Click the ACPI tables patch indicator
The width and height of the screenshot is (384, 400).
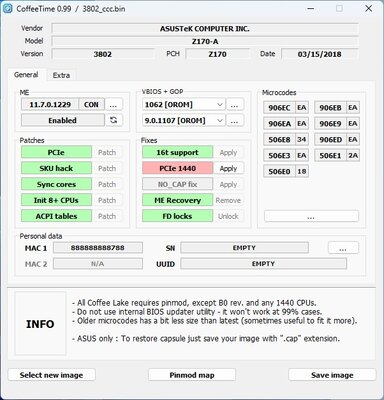[x=56, y=216]
